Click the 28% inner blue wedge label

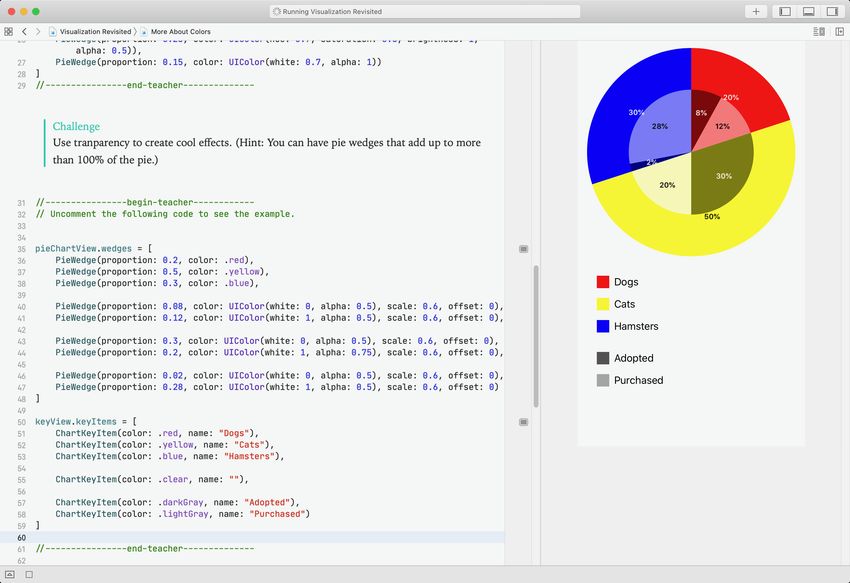(x=660, y=126)
